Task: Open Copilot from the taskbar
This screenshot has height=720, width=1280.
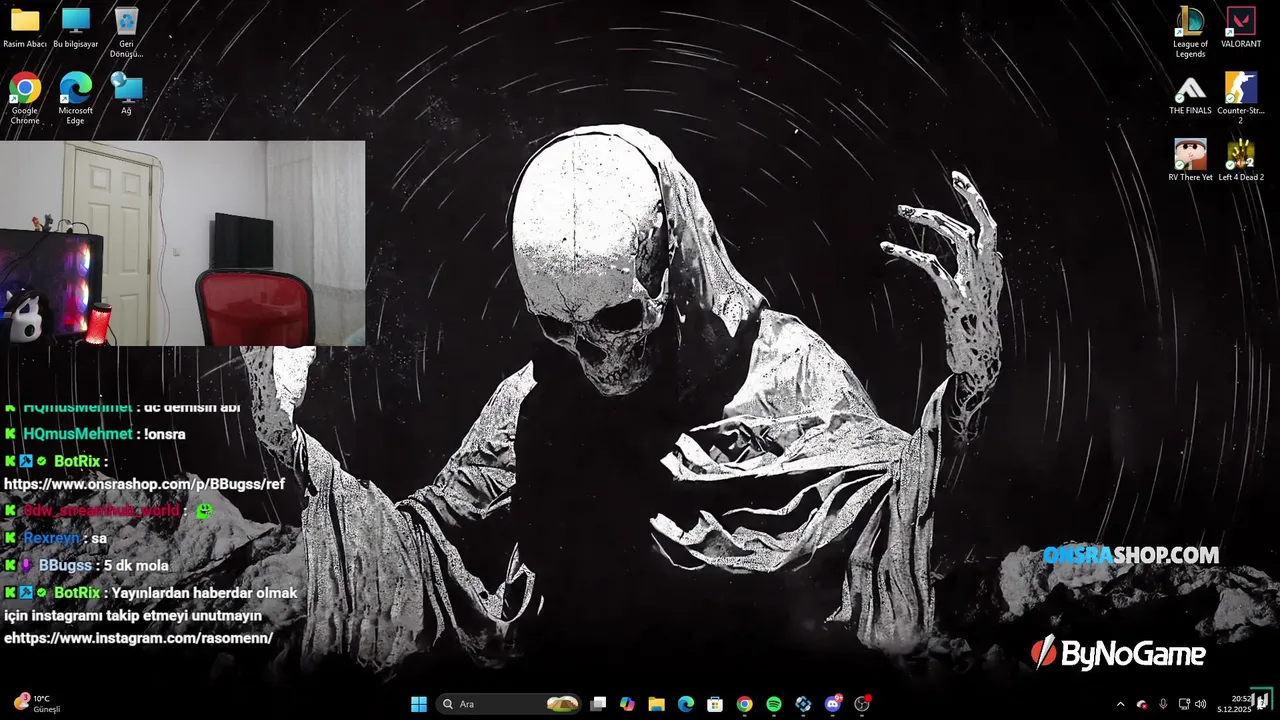Action: pos(627,704)
